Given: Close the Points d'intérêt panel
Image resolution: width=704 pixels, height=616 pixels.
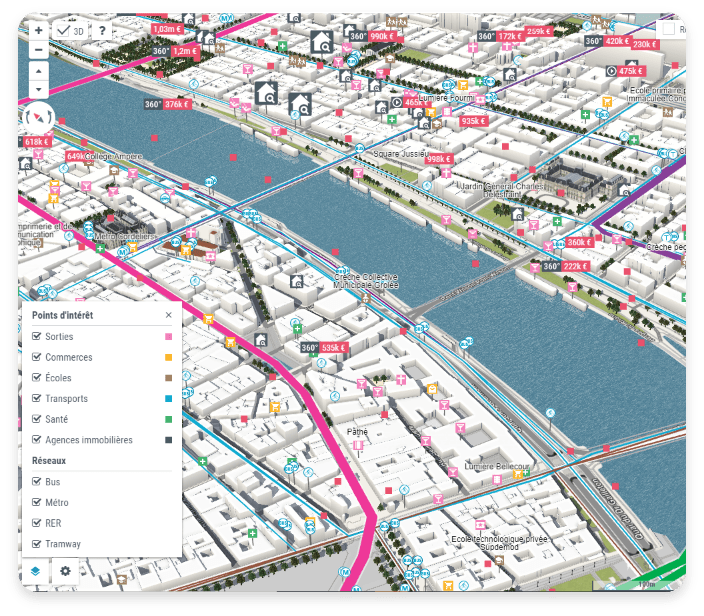Looking at the screenshot, I should (x=168, y=315).
